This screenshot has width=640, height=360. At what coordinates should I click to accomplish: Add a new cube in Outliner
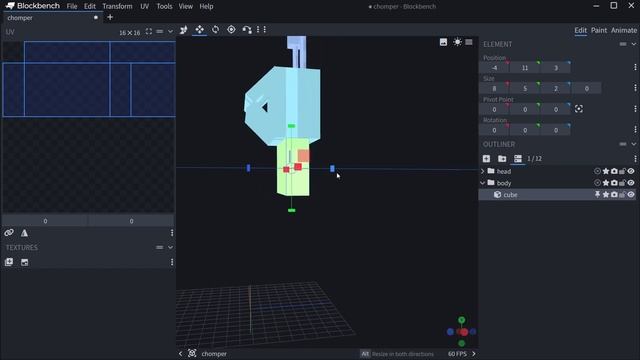click(486, 158)
